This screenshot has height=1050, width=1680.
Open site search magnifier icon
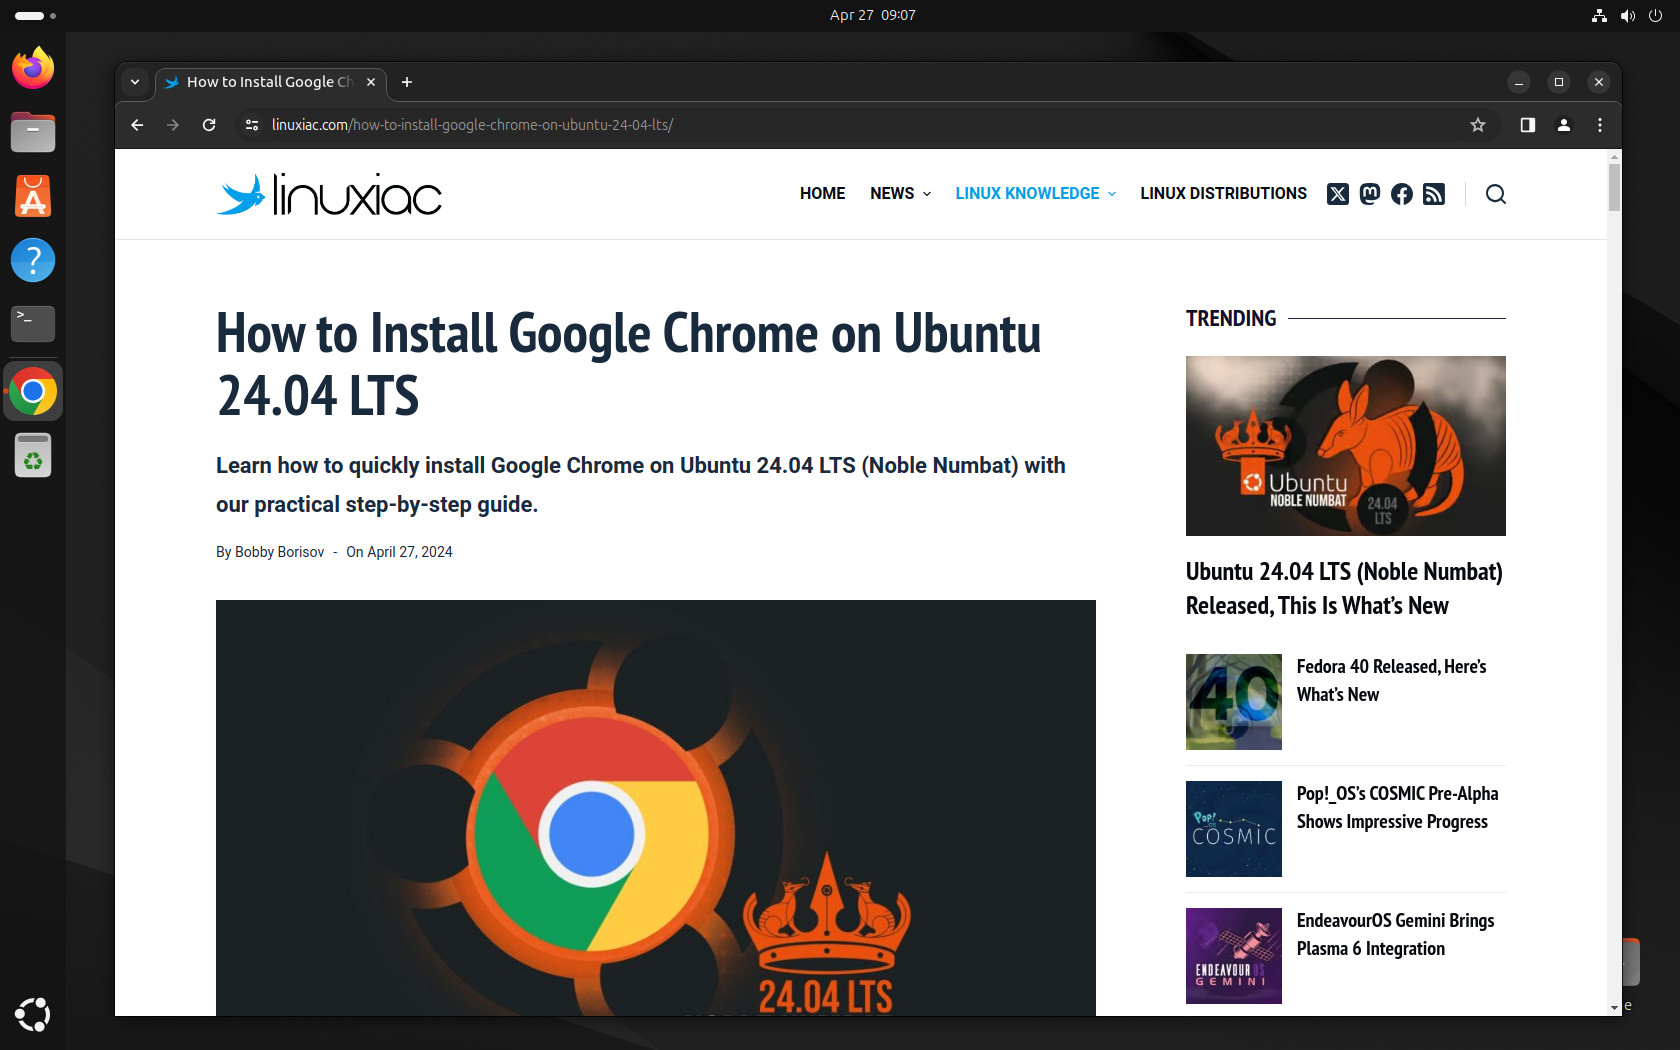1496,194
